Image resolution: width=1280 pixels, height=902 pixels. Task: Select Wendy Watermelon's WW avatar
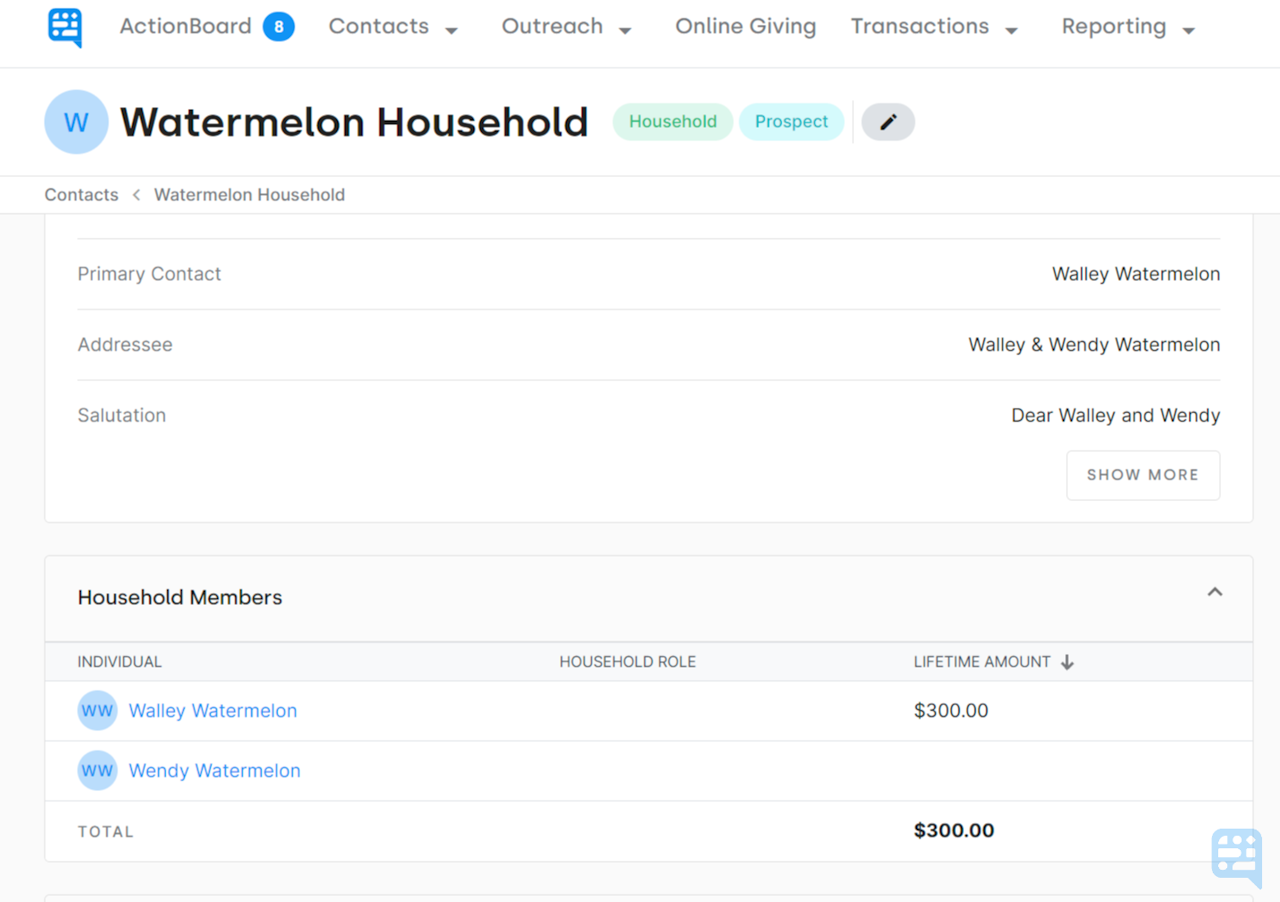(x=97, y=770)
